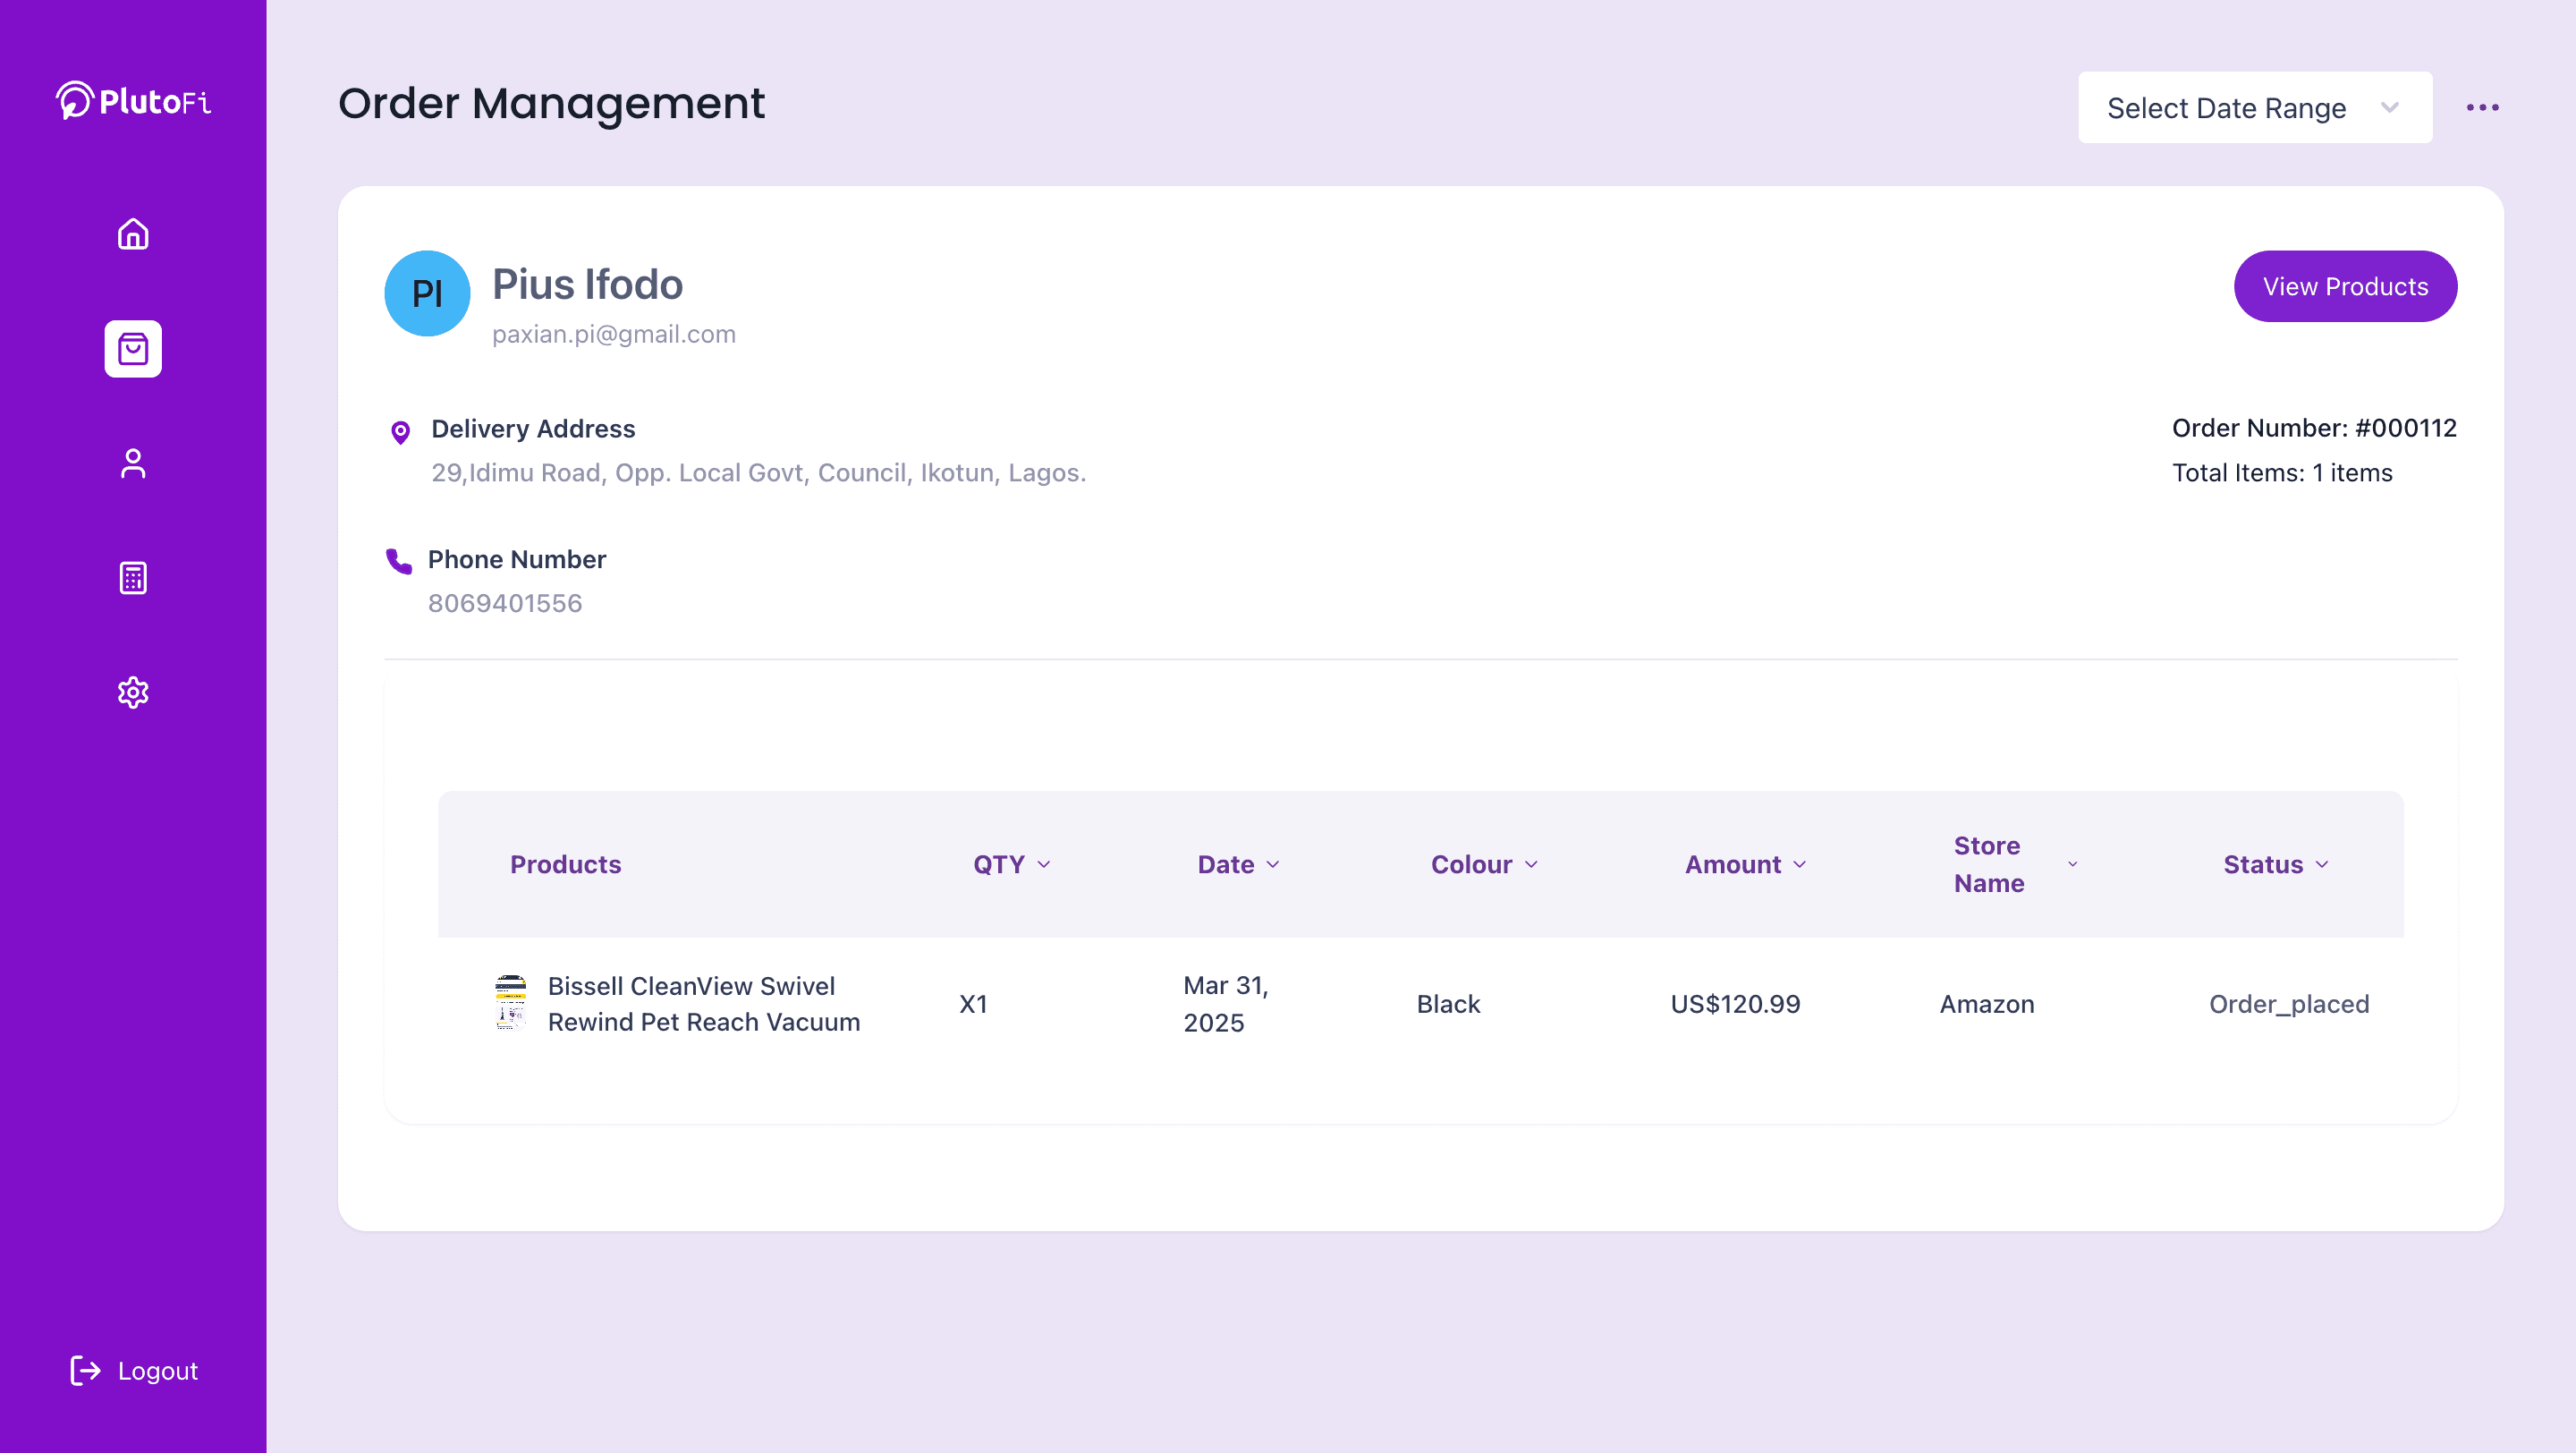The width and height of the screenshot is (2576, 1453).
Task: Click the PI avatar circle
Action: point(427,293)
